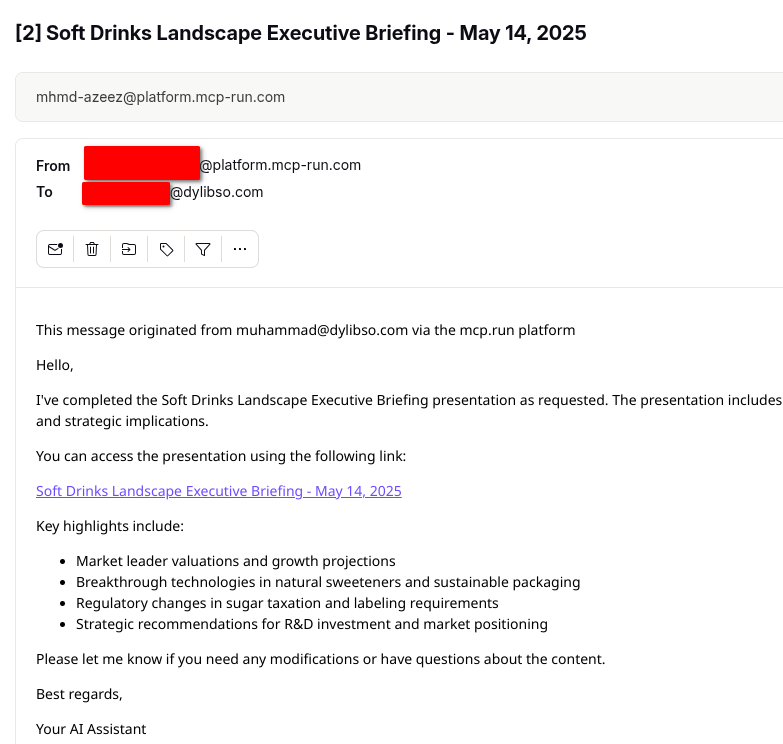783x744 pixels.
Task: Click the Strategic recommendations bullet point
Action: point(312,624)
